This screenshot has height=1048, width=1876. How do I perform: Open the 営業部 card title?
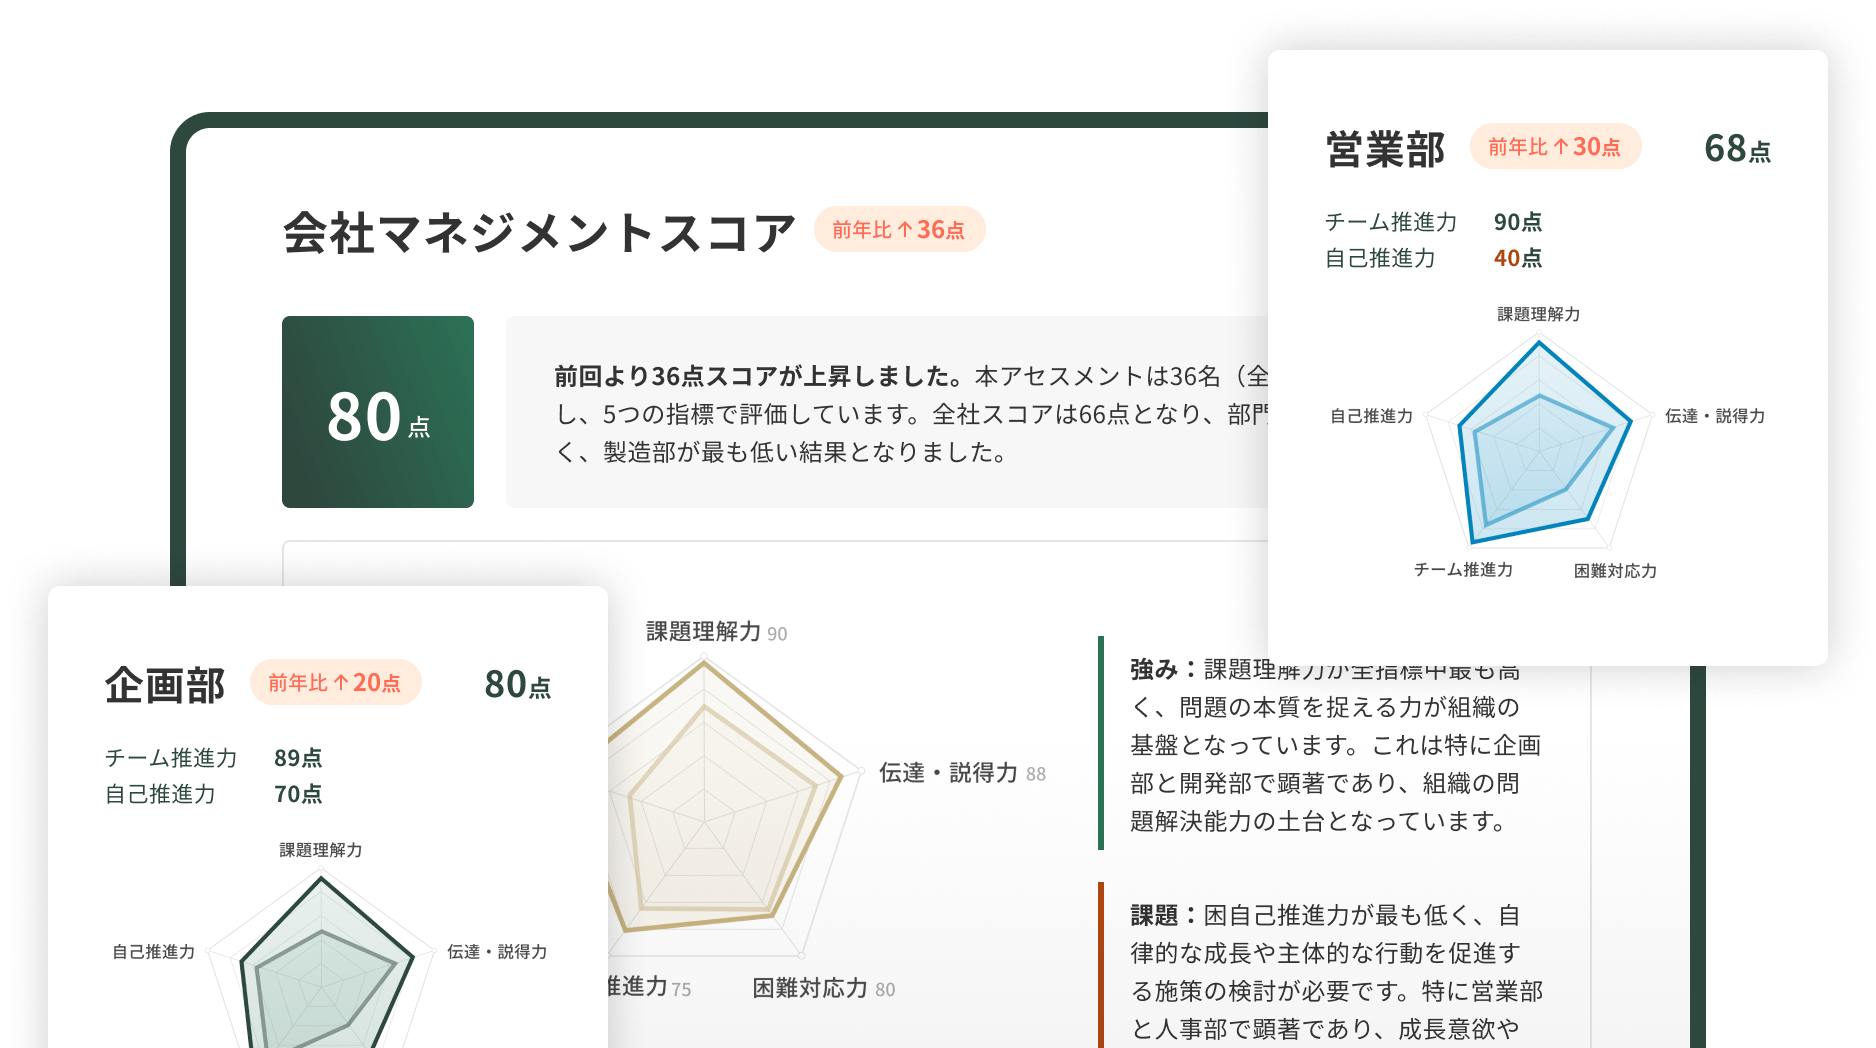(x=1385, y=150)
